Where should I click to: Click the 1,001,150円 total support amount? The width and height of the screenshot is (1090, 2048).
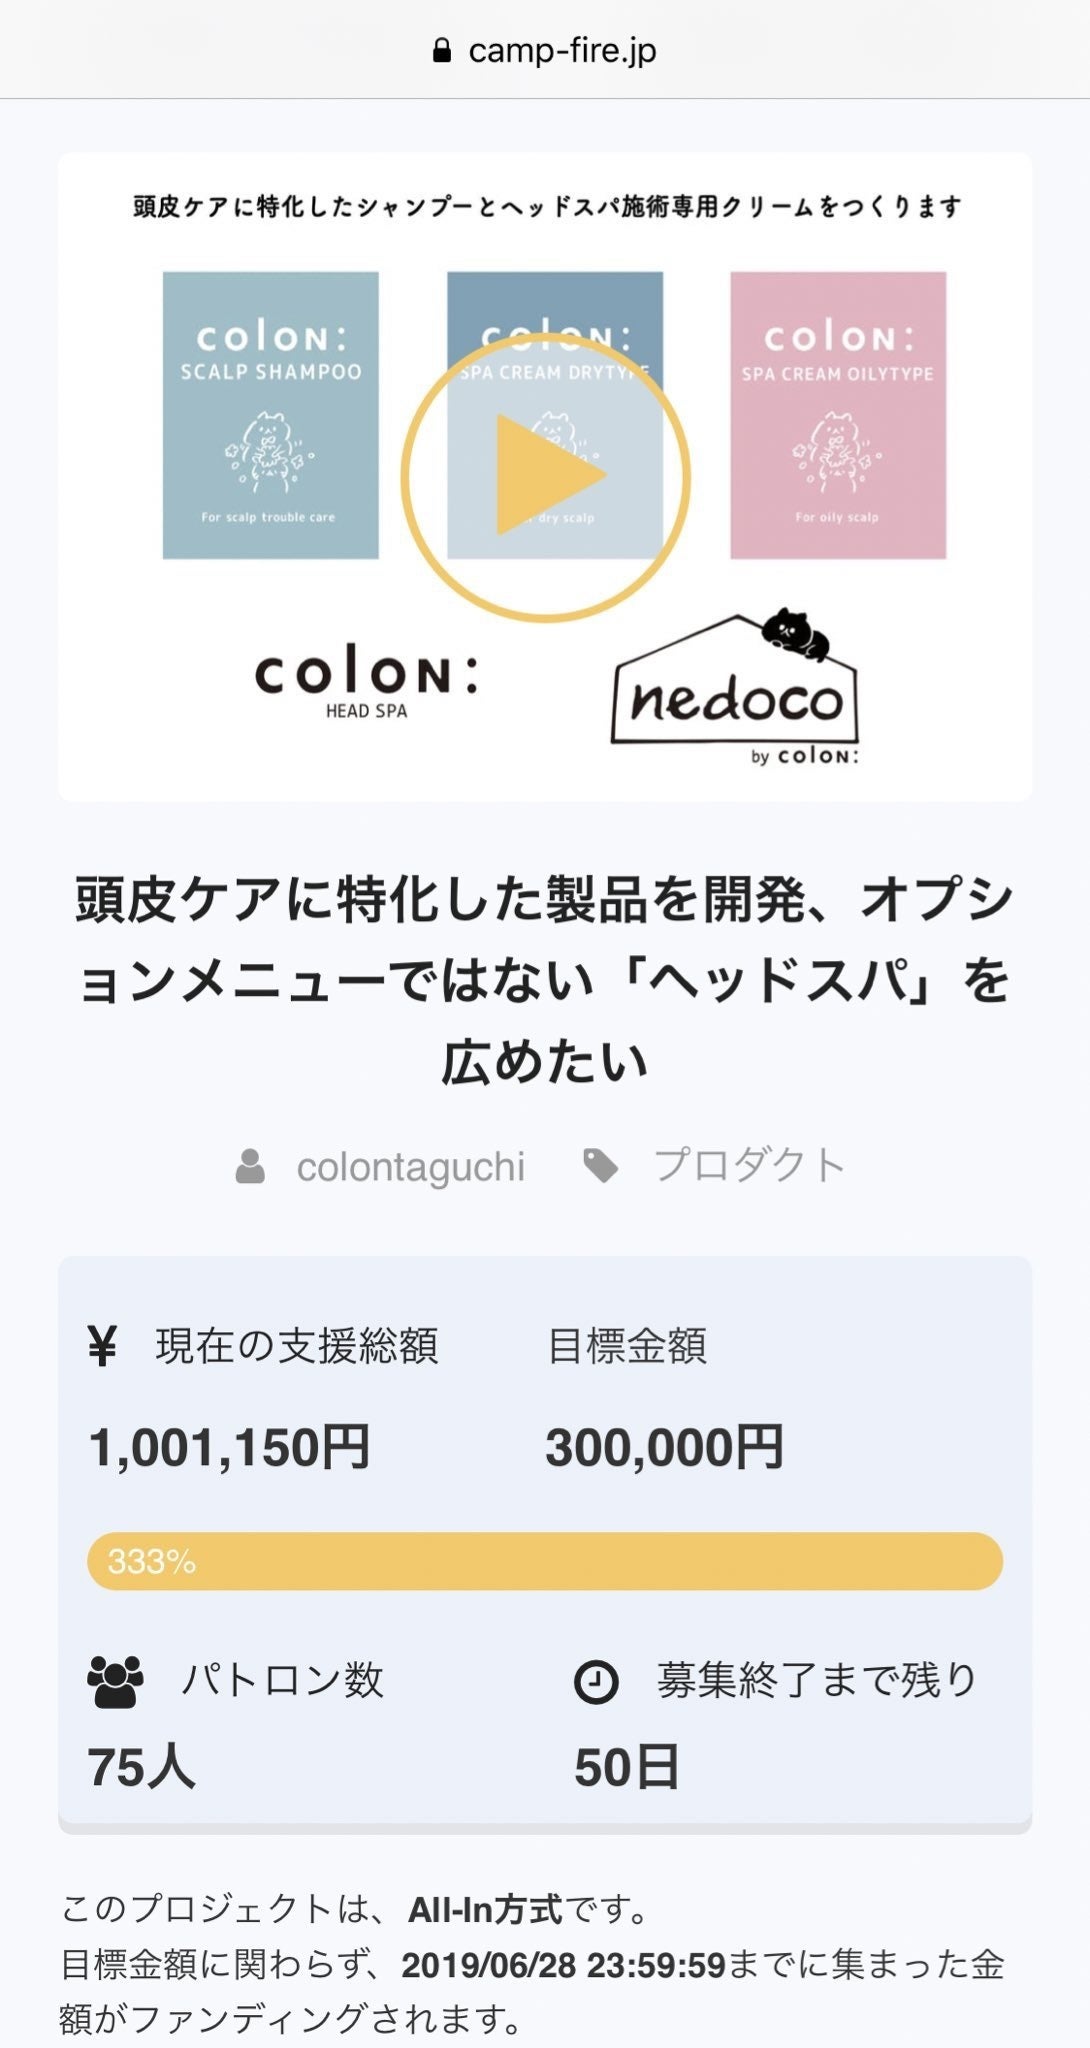pyautogui.click(x=230, y=1447)
